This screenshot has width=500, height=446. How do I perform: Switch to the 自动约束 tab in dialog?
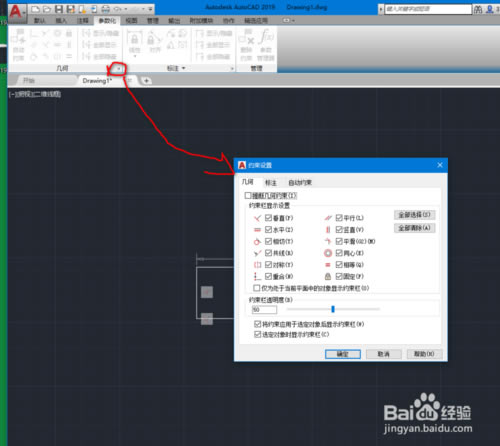[300, 183]
